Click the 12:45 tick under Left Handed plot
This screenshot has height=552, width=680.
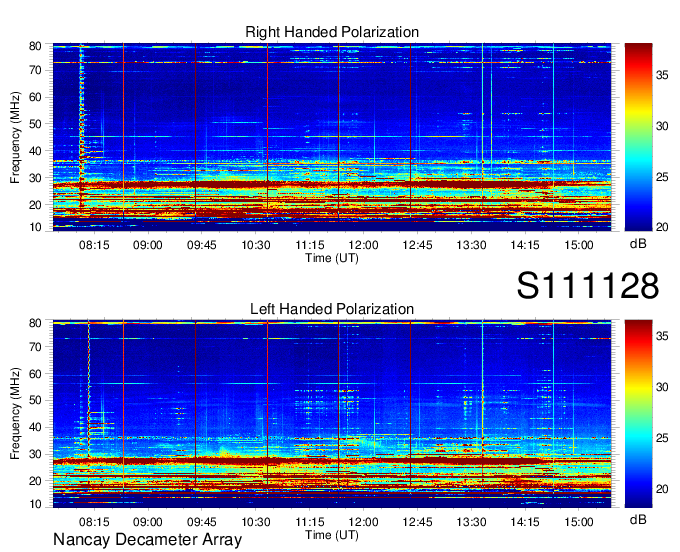417,522
